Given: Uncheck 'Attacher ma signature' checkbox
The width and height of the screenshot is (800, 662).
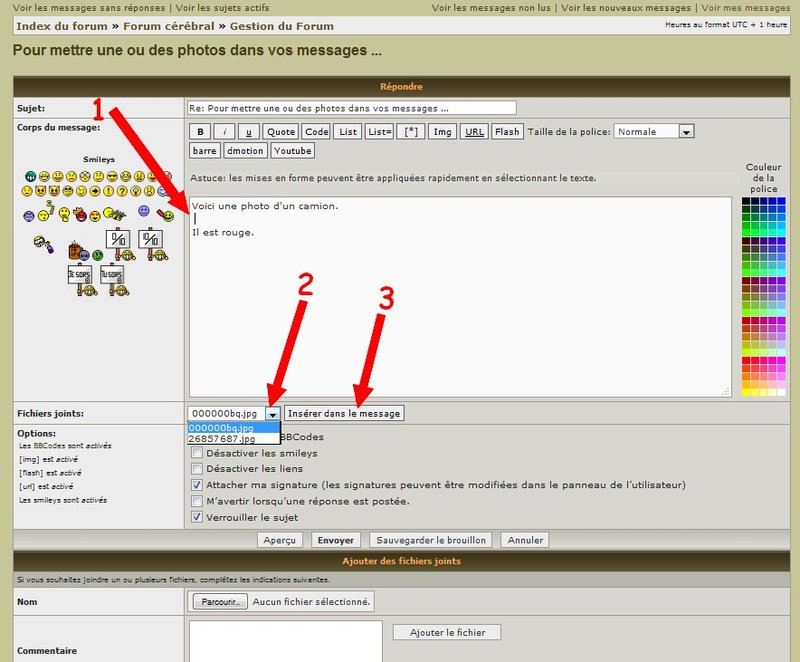Looking at the screenshot, I should click(197, 485).
